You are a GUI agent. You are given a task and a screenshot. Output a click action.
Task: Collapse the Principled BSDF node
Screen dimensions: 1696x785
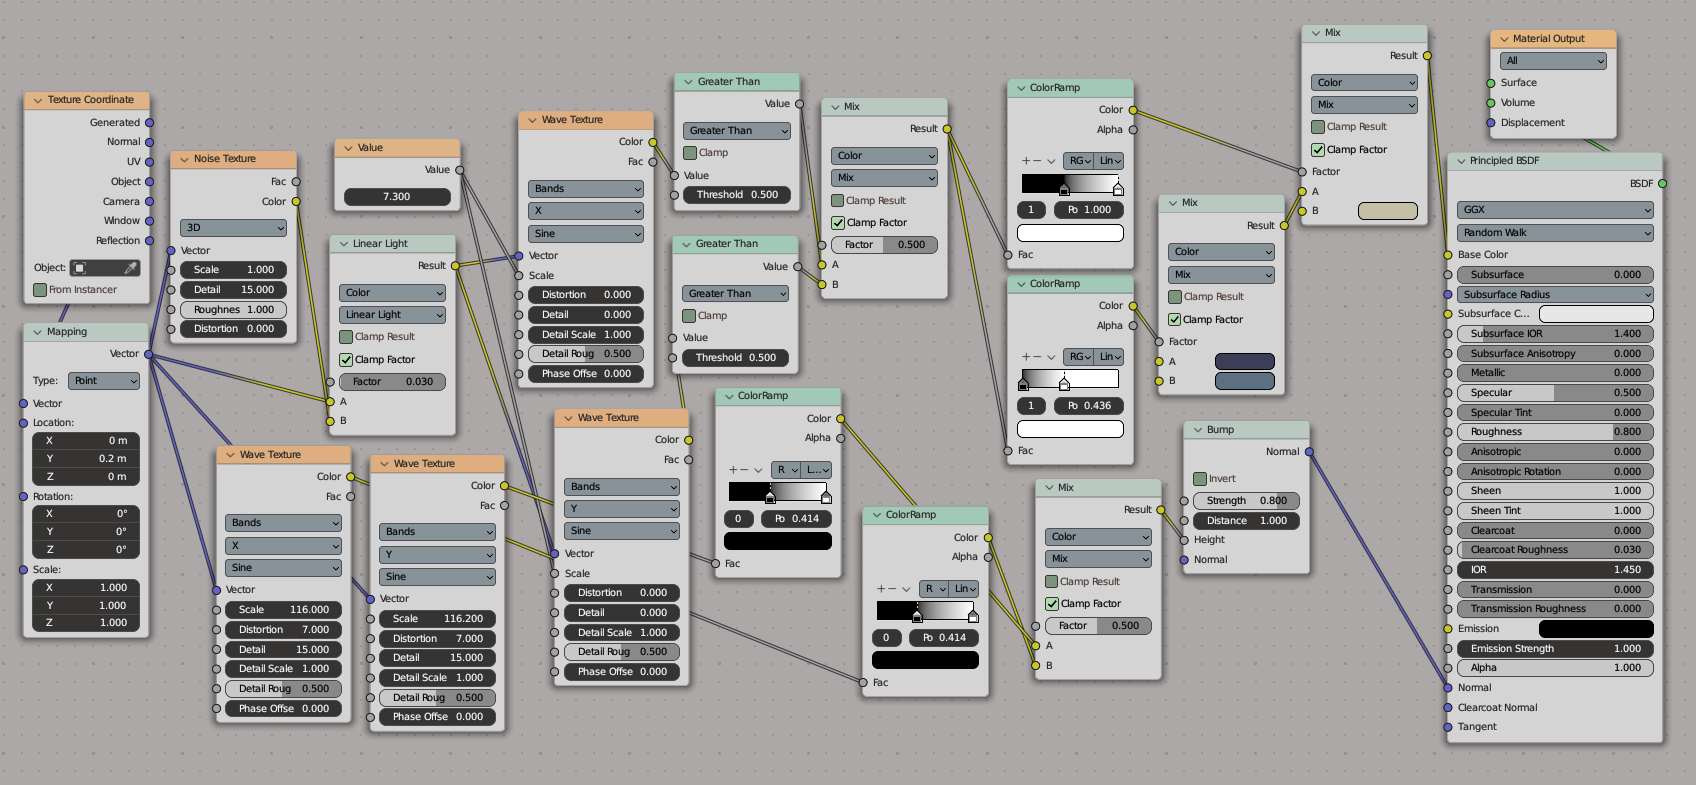coord(1460,161)
